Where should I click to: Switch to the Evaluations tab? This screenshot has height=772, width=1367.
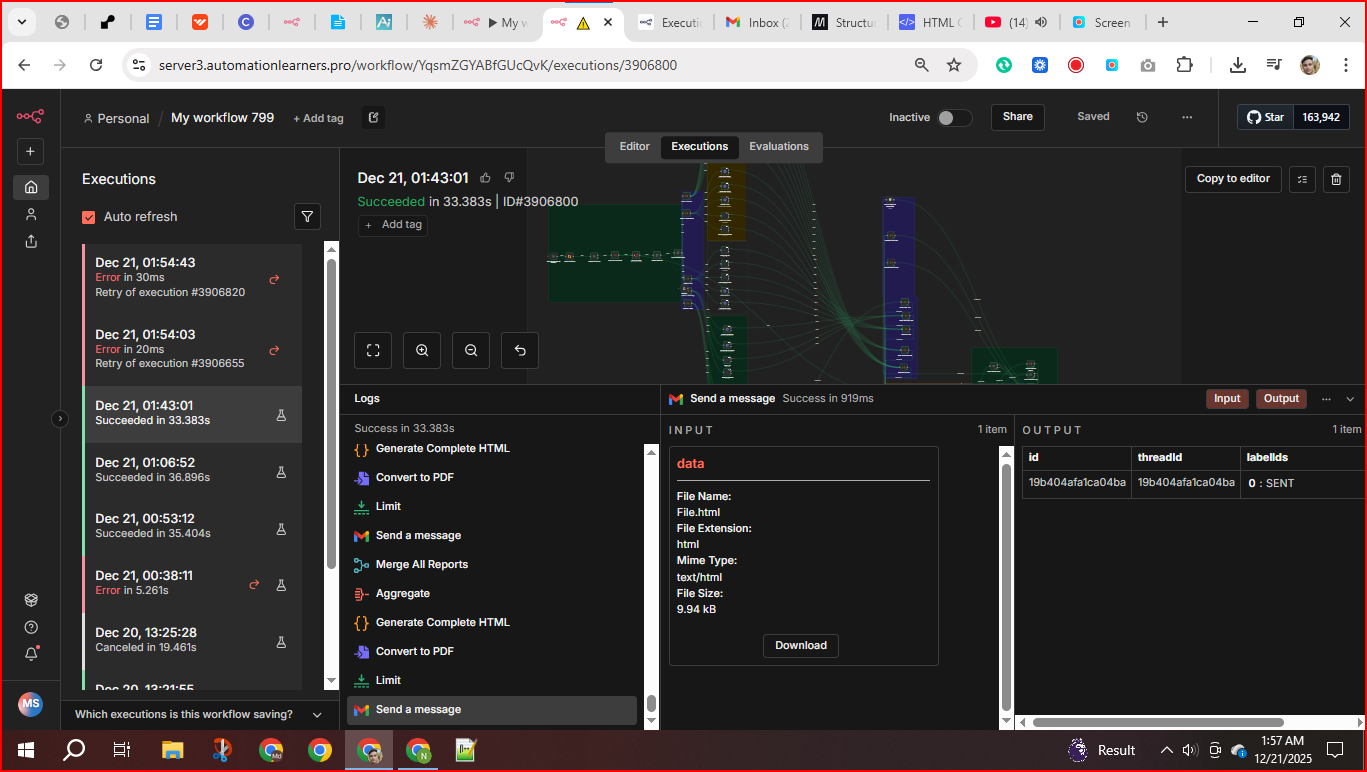(779, 147)
